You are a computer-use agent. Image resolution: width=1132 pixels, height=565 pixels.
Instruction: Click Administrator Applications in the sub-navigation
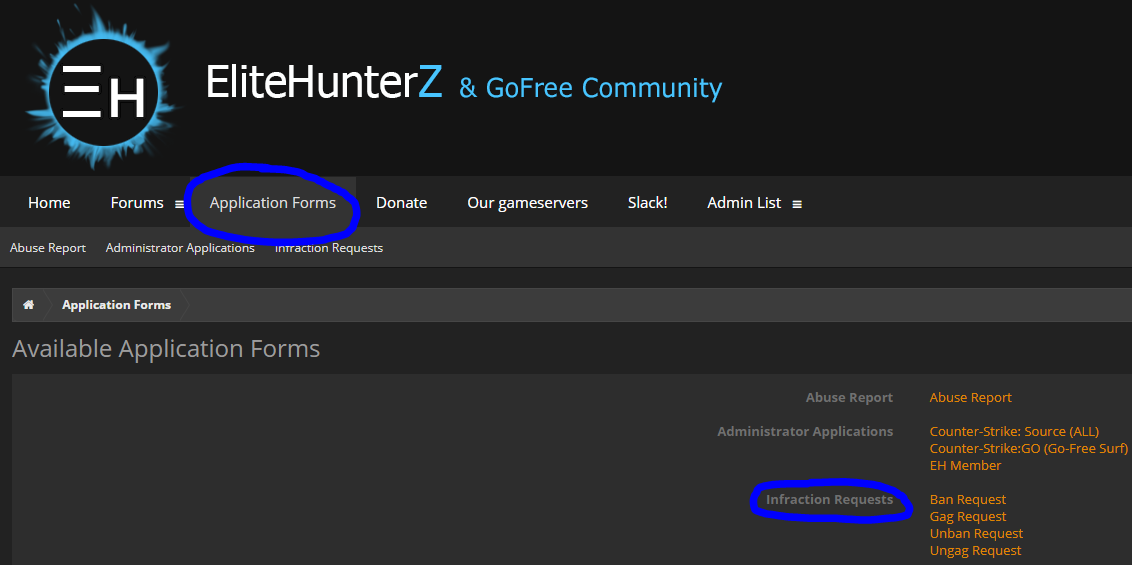pyautogui.click(x=180, y=248)
